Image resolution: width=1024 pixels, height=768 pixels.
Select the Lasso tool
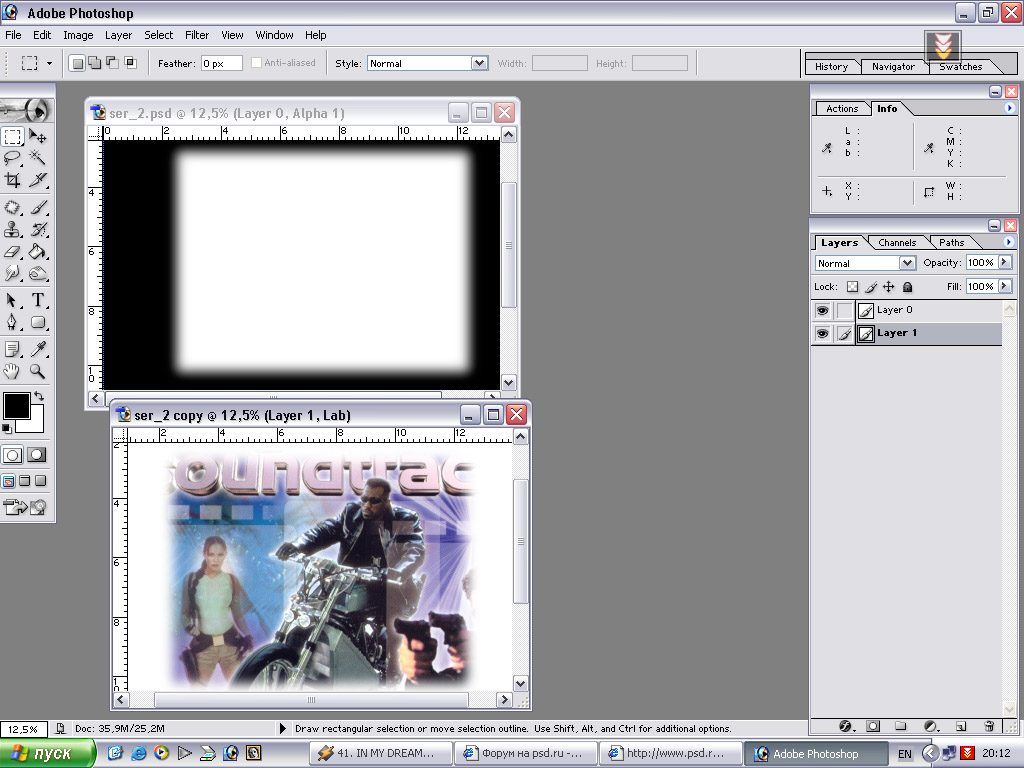coord(12,158)
